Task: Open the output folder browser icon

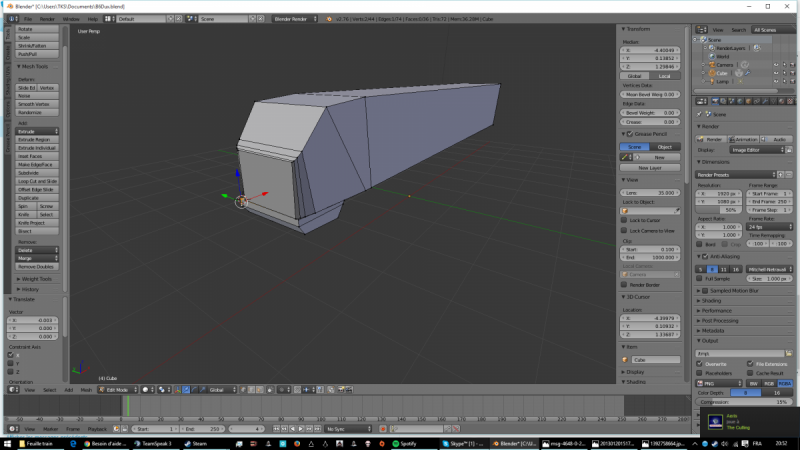Action: pos(789,353)
